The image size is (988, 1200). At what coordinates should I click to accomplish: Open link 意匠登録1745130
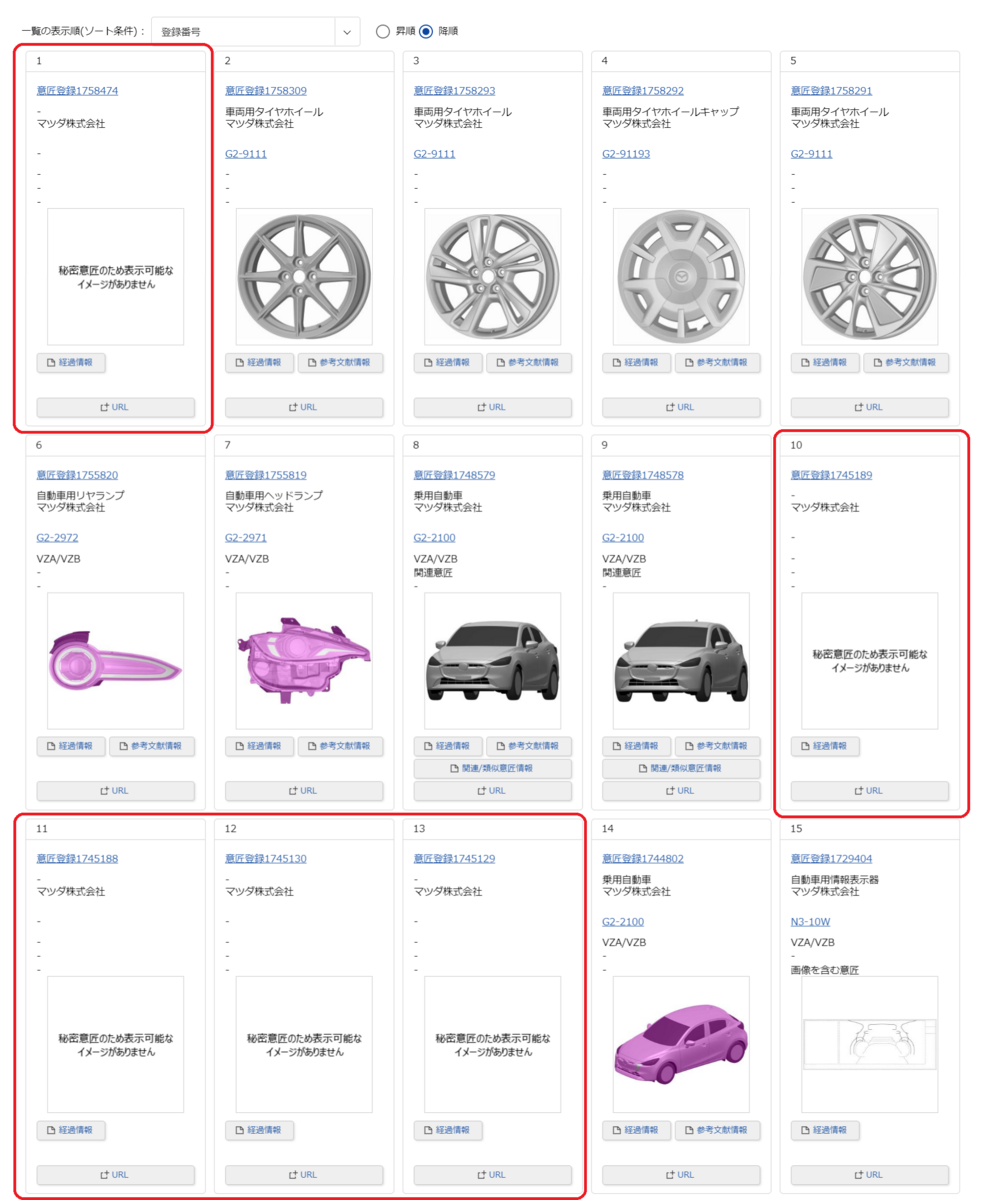pyautogui.click(x=266, y=859)
